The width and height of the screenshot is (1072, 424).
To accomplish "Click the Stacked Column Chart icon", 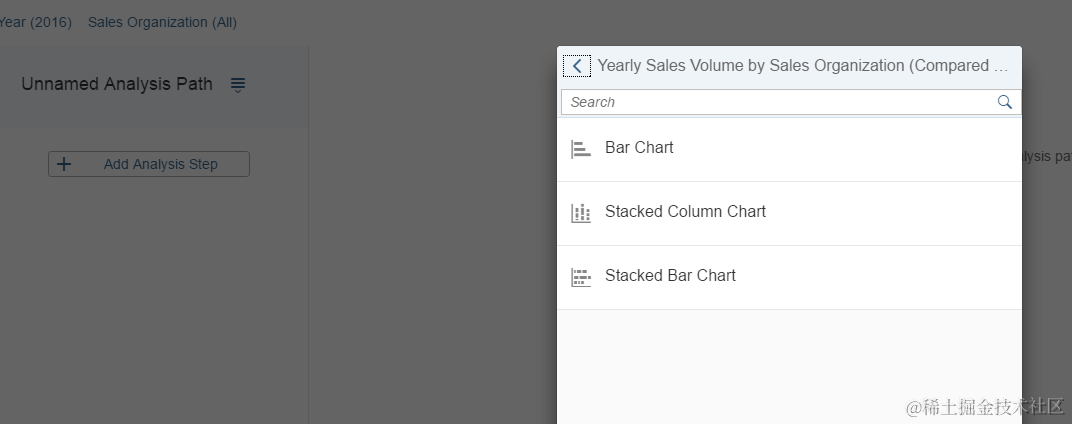I will [x=580, y=213].
